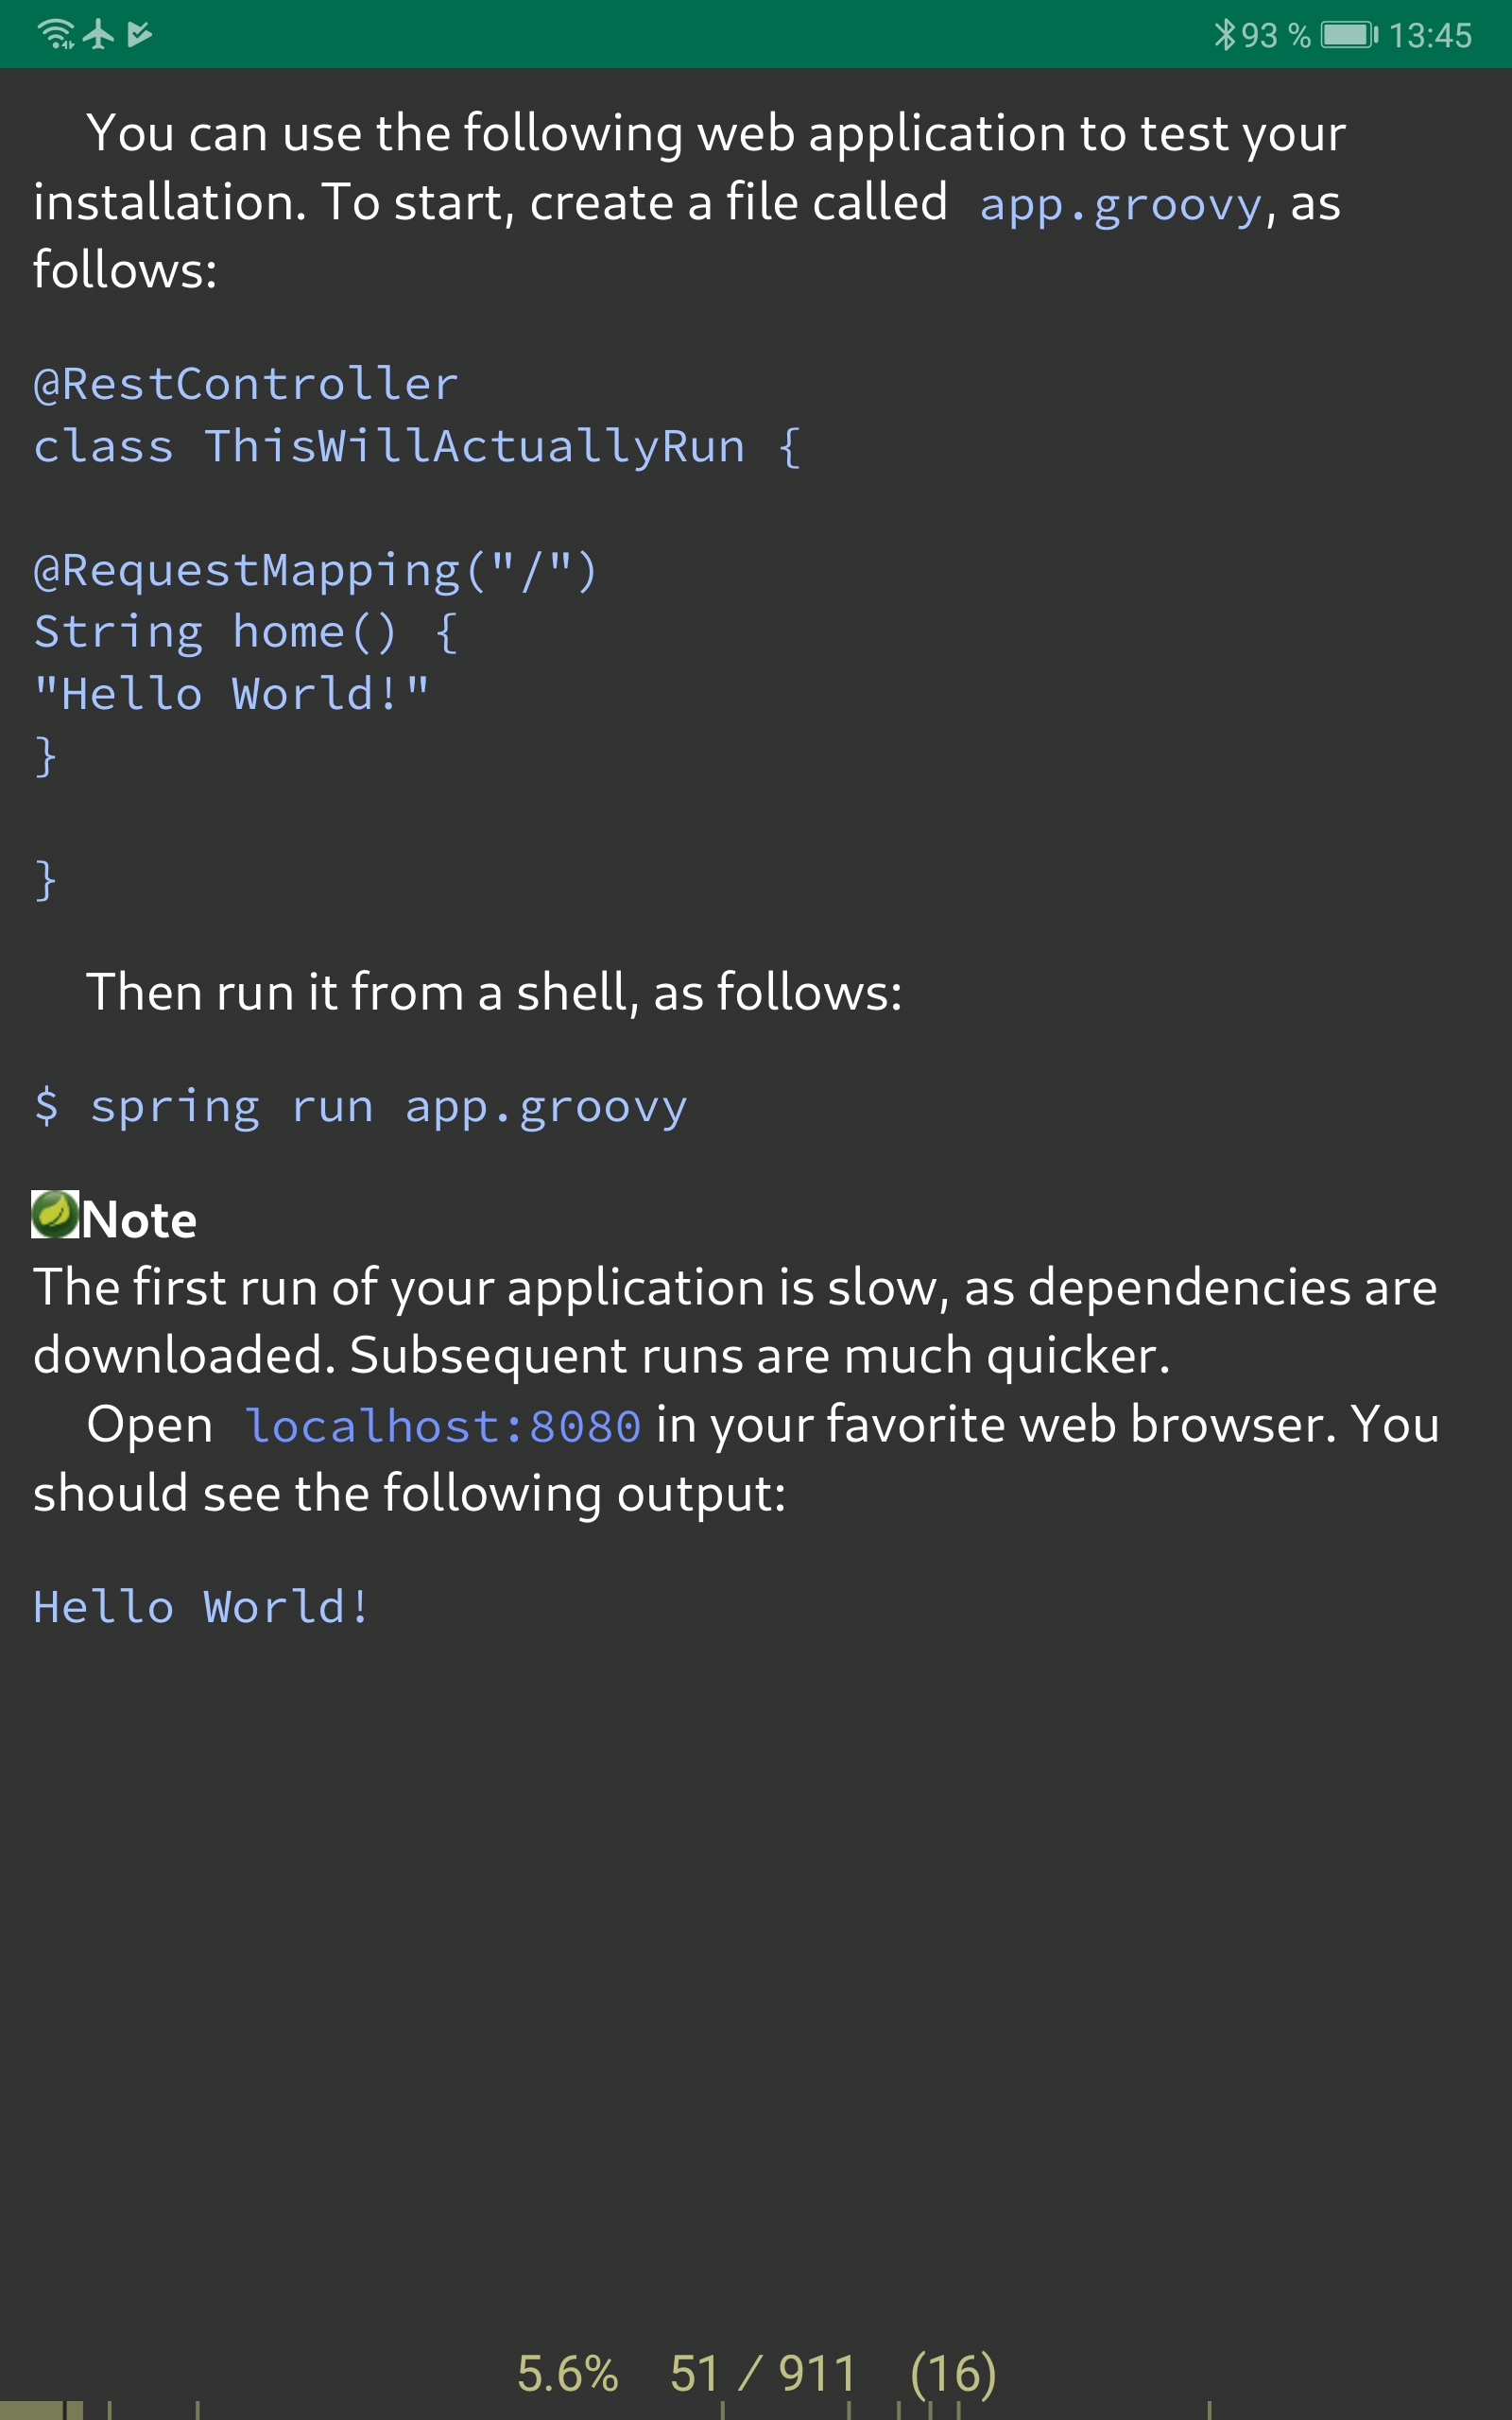Screen dimensions: 1512x2420
Task: Tap the clock showing 13:45
Action: [1433, 36]
